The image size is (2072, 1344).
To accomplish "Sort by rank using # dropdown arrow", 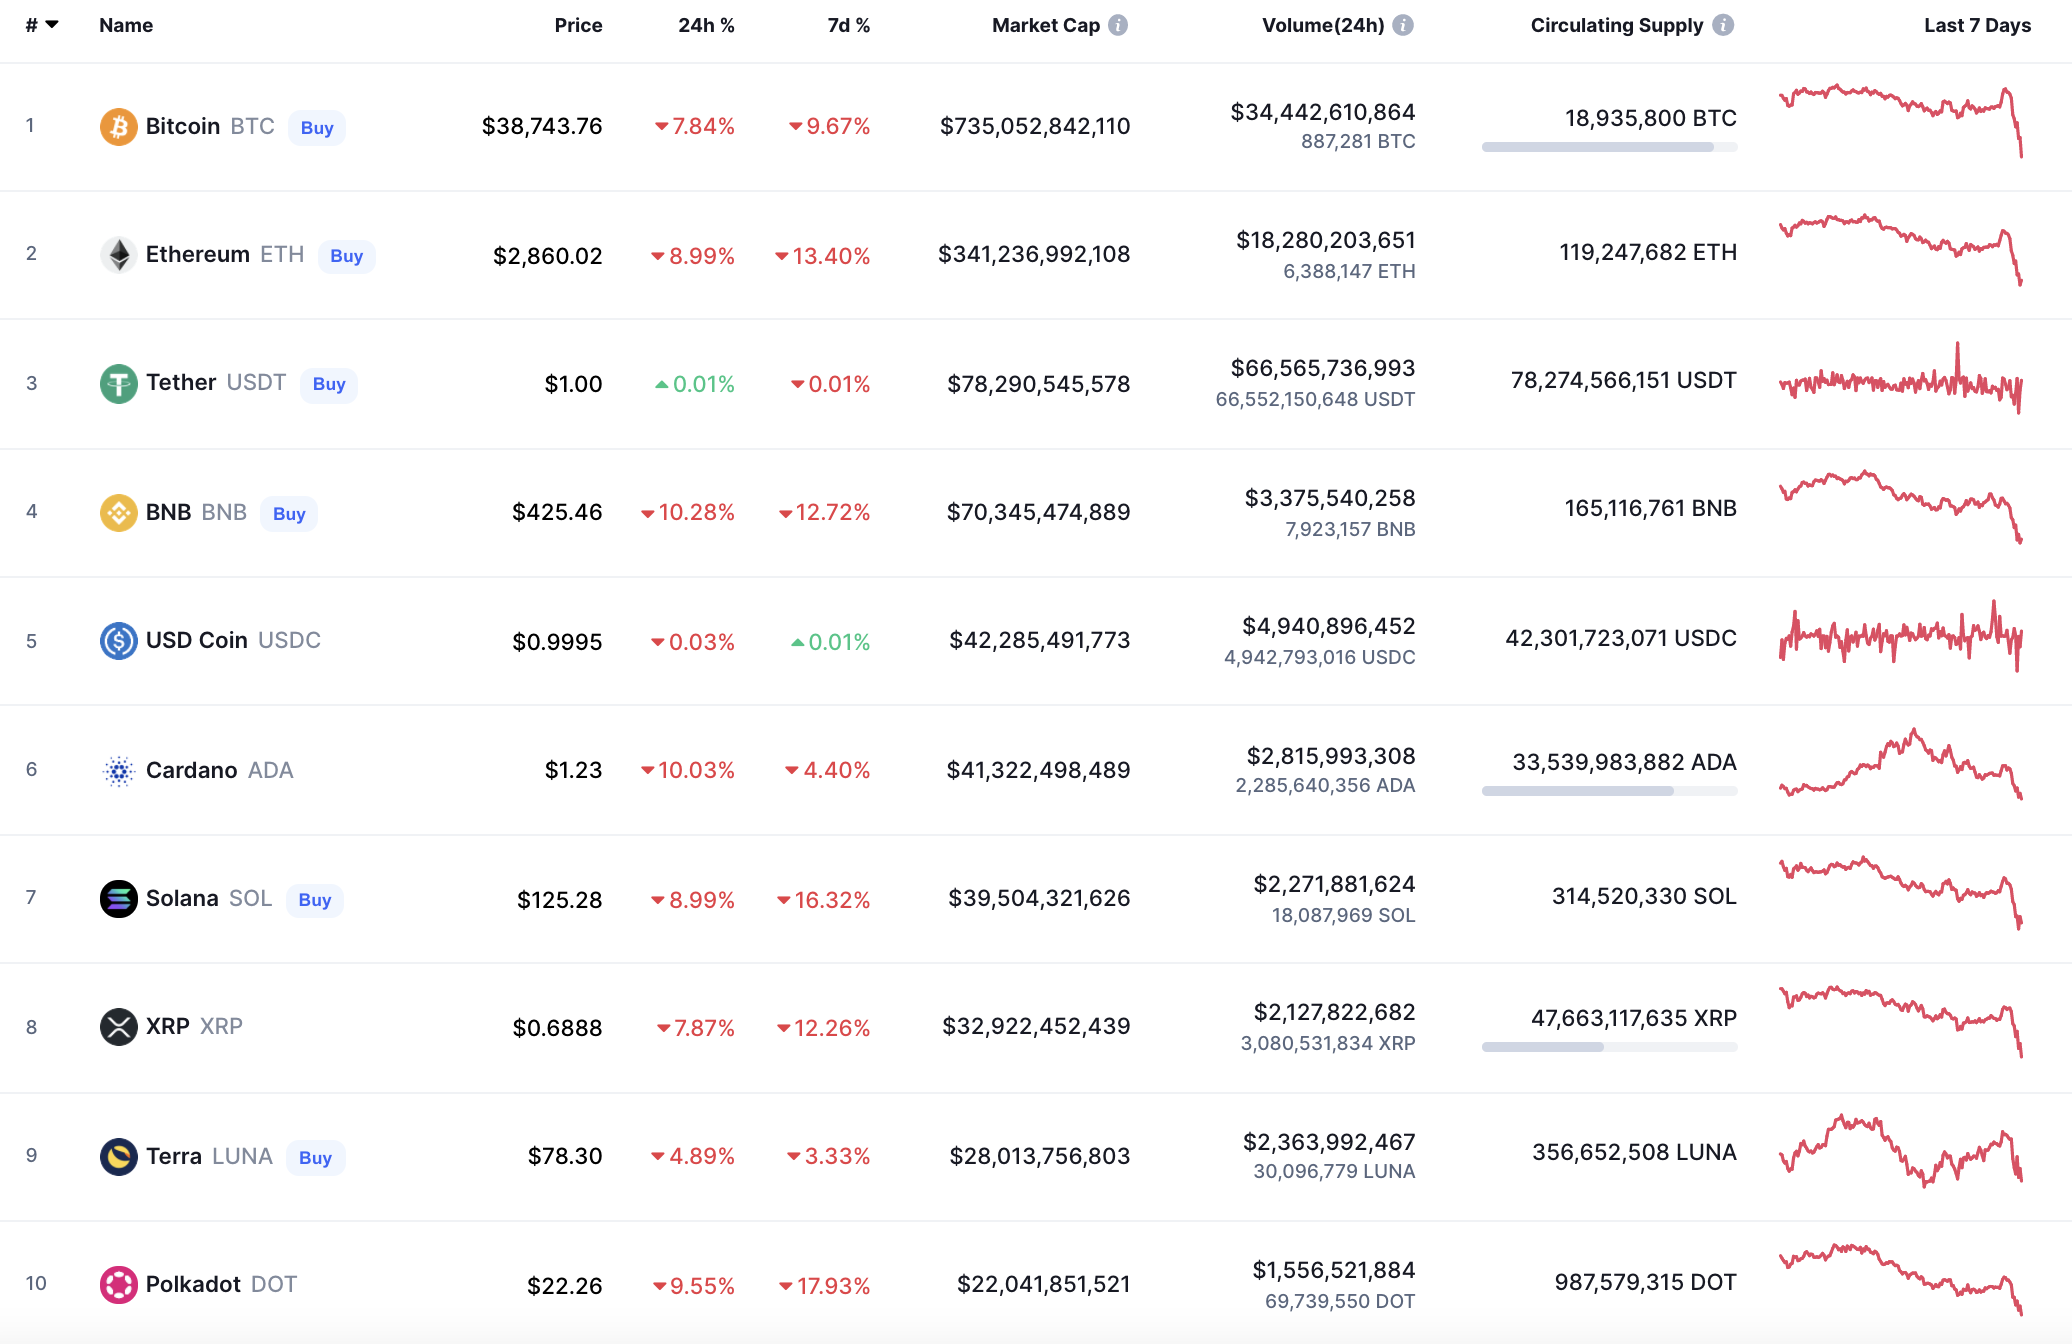I will pyautogui.click(x=52, y=25).
